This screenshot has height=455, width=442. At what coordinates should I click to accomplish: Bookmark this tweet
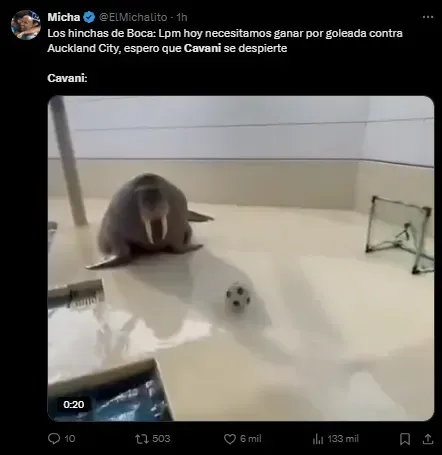(405, 439)
